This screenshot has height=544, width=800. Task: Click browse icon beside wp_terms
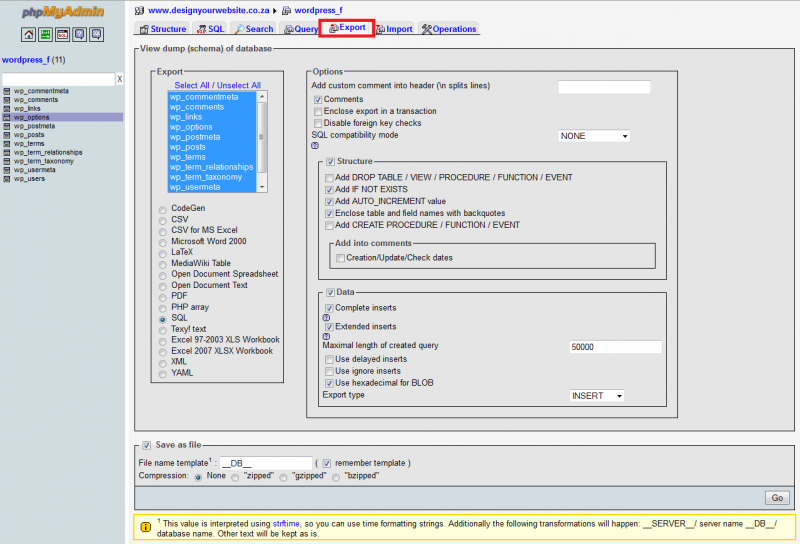pyautogui.click(x=7, y=144)
